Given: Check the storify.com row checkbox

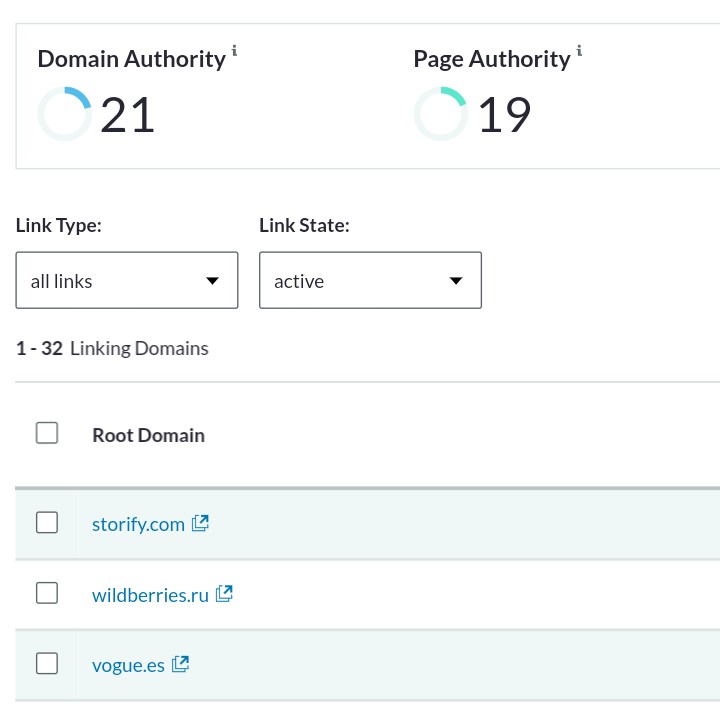Looking at the screenshot, I should (47, 523).
